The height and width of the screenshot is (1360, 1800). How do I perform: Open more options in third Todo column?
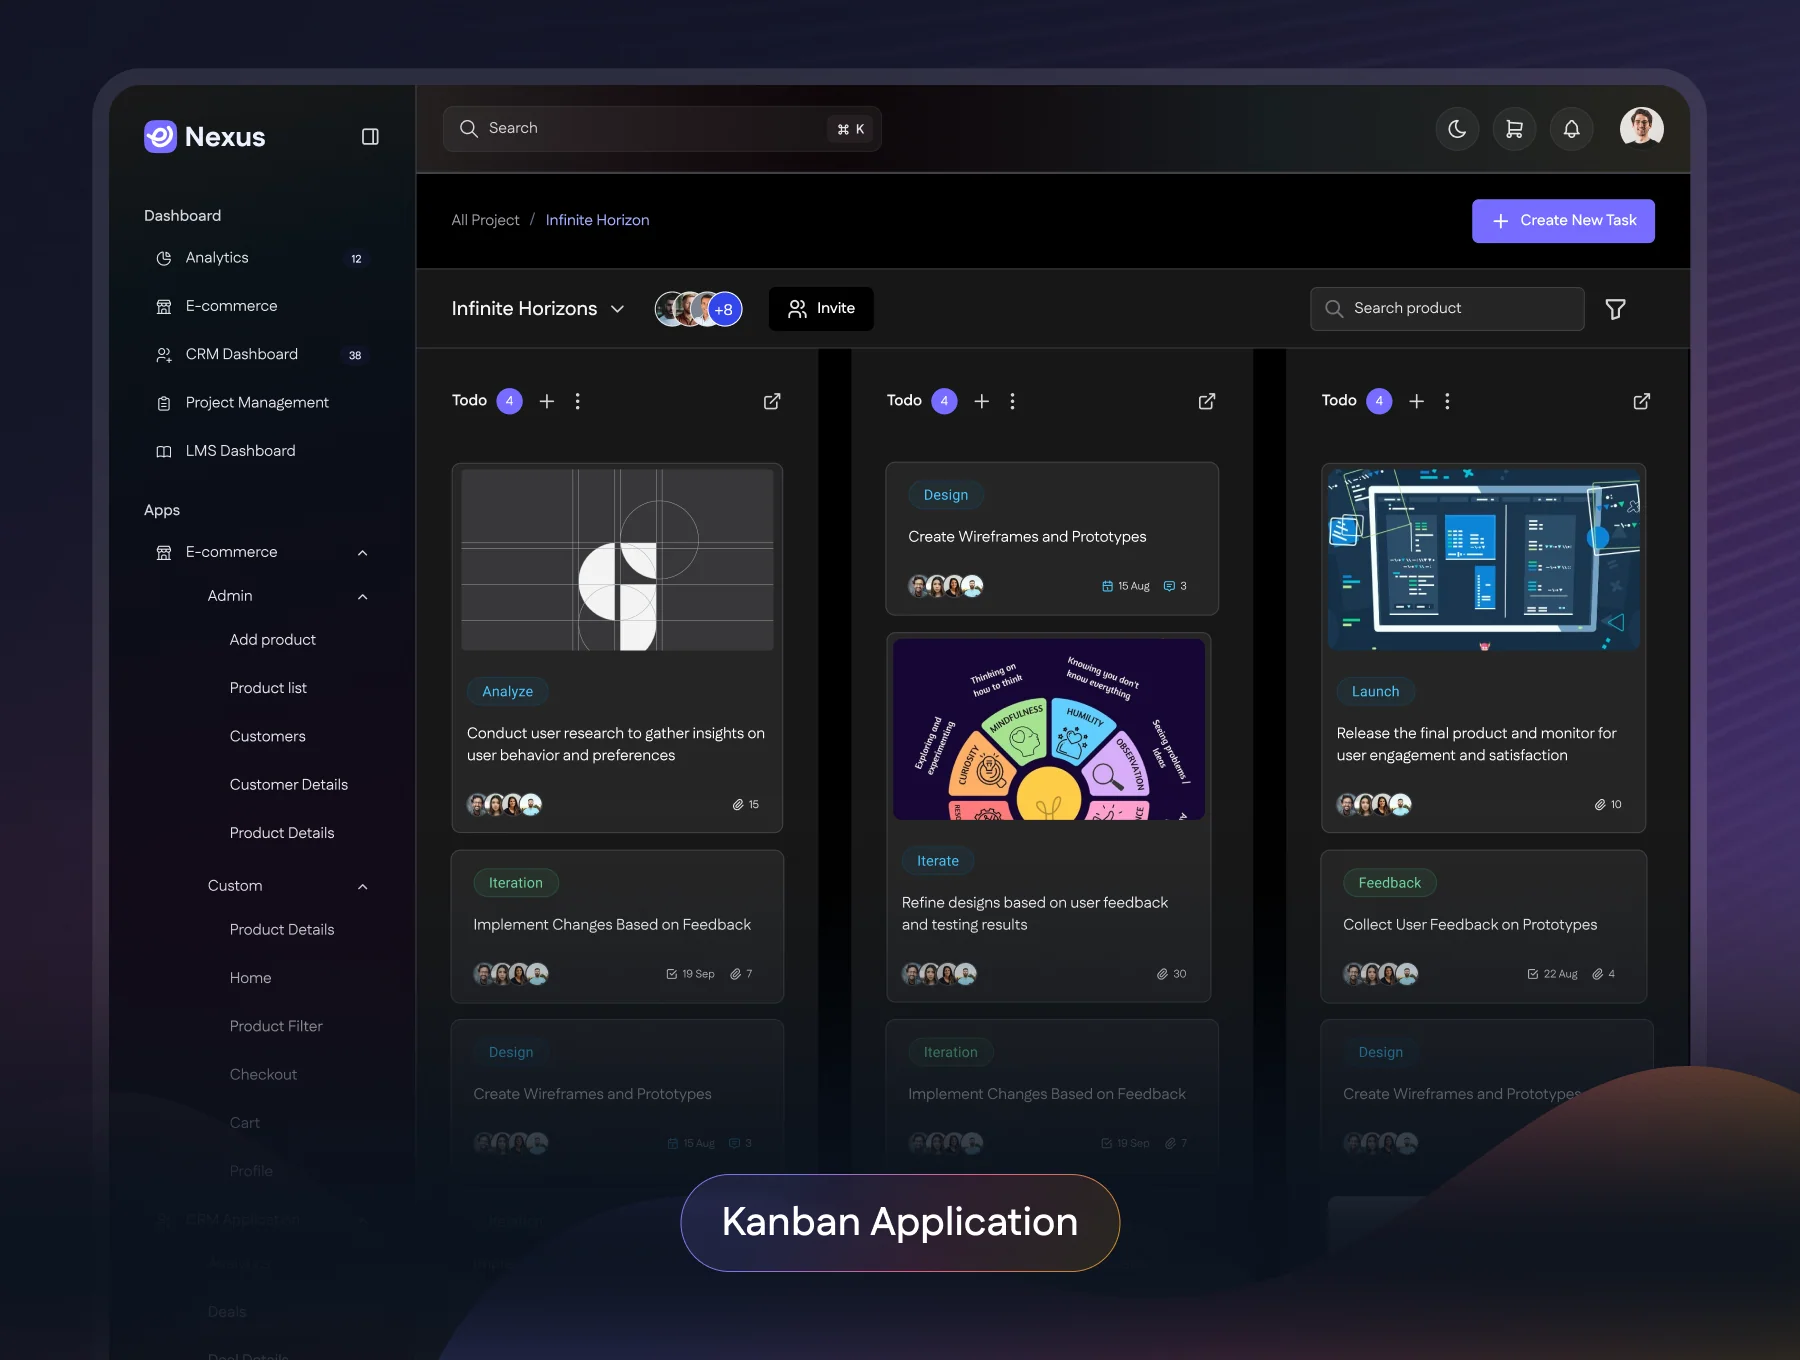click(x=1447, y=401)
